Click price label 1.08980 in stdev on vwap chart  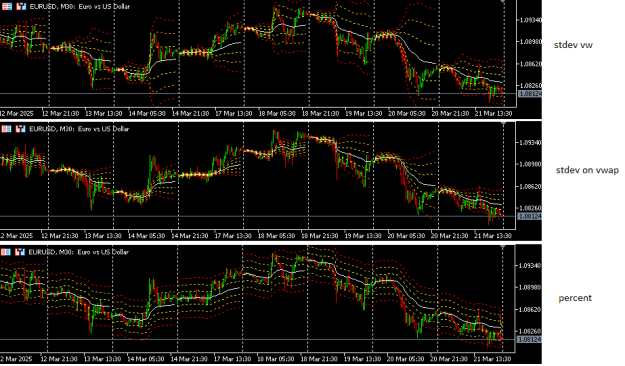[530, 164]
